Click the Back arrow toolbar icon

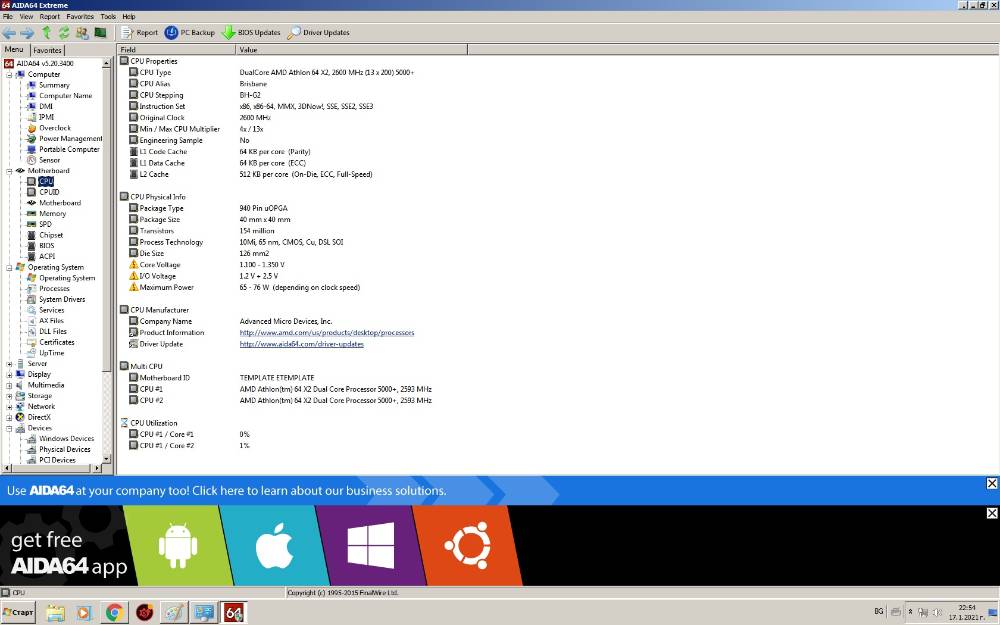coord(9,33)
